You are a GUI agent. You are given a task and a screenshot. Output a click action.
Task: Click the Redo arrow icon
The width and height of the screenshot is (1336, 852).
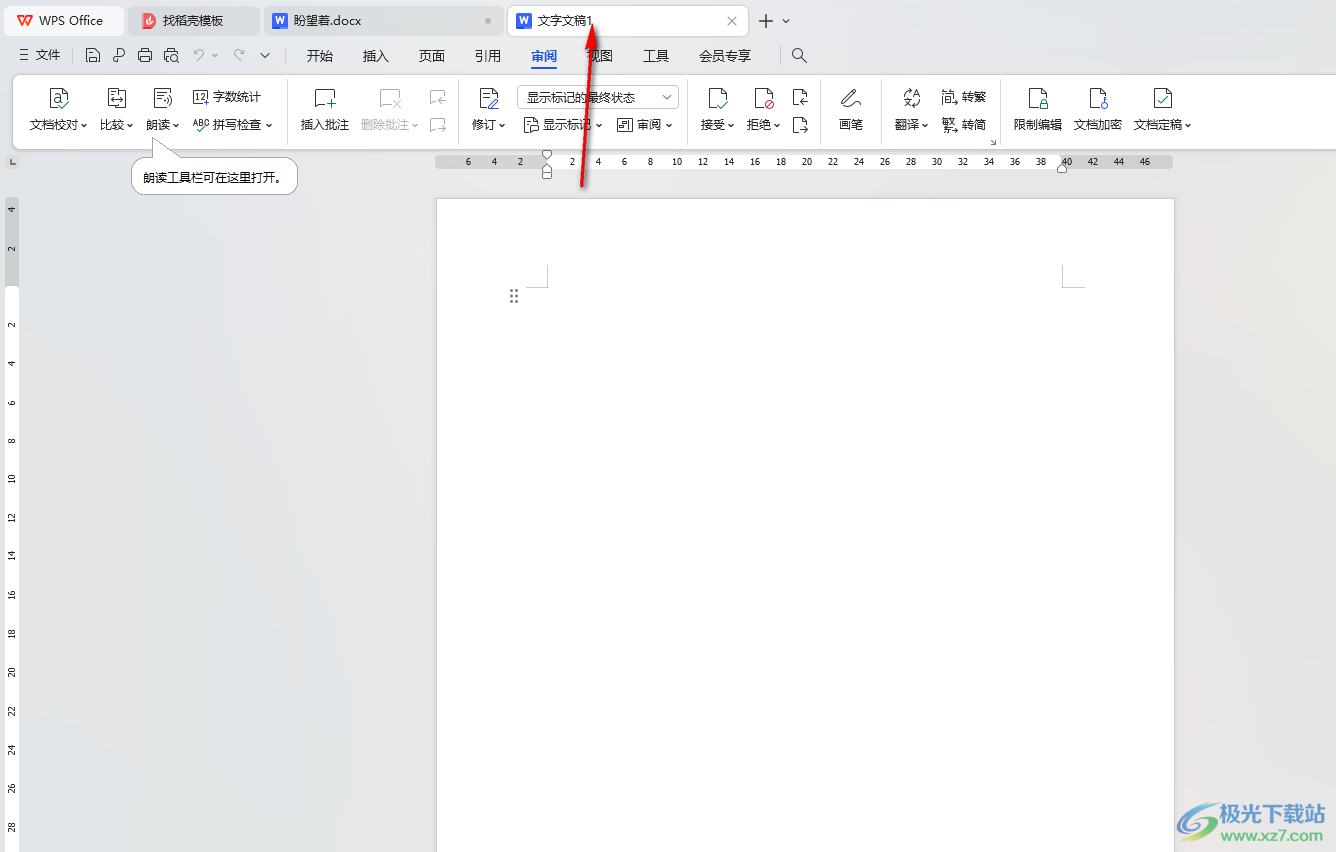pos(239,56)
